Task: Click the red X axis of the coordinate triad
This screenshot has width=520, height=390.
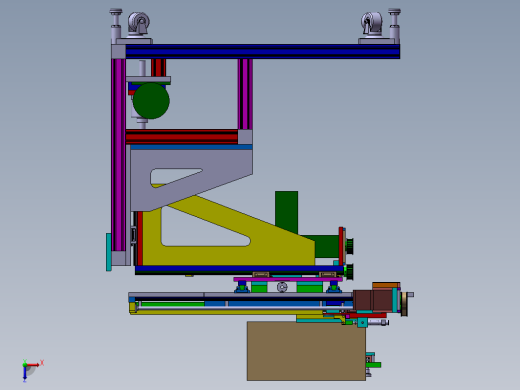Action: click(x=33, y=365)
